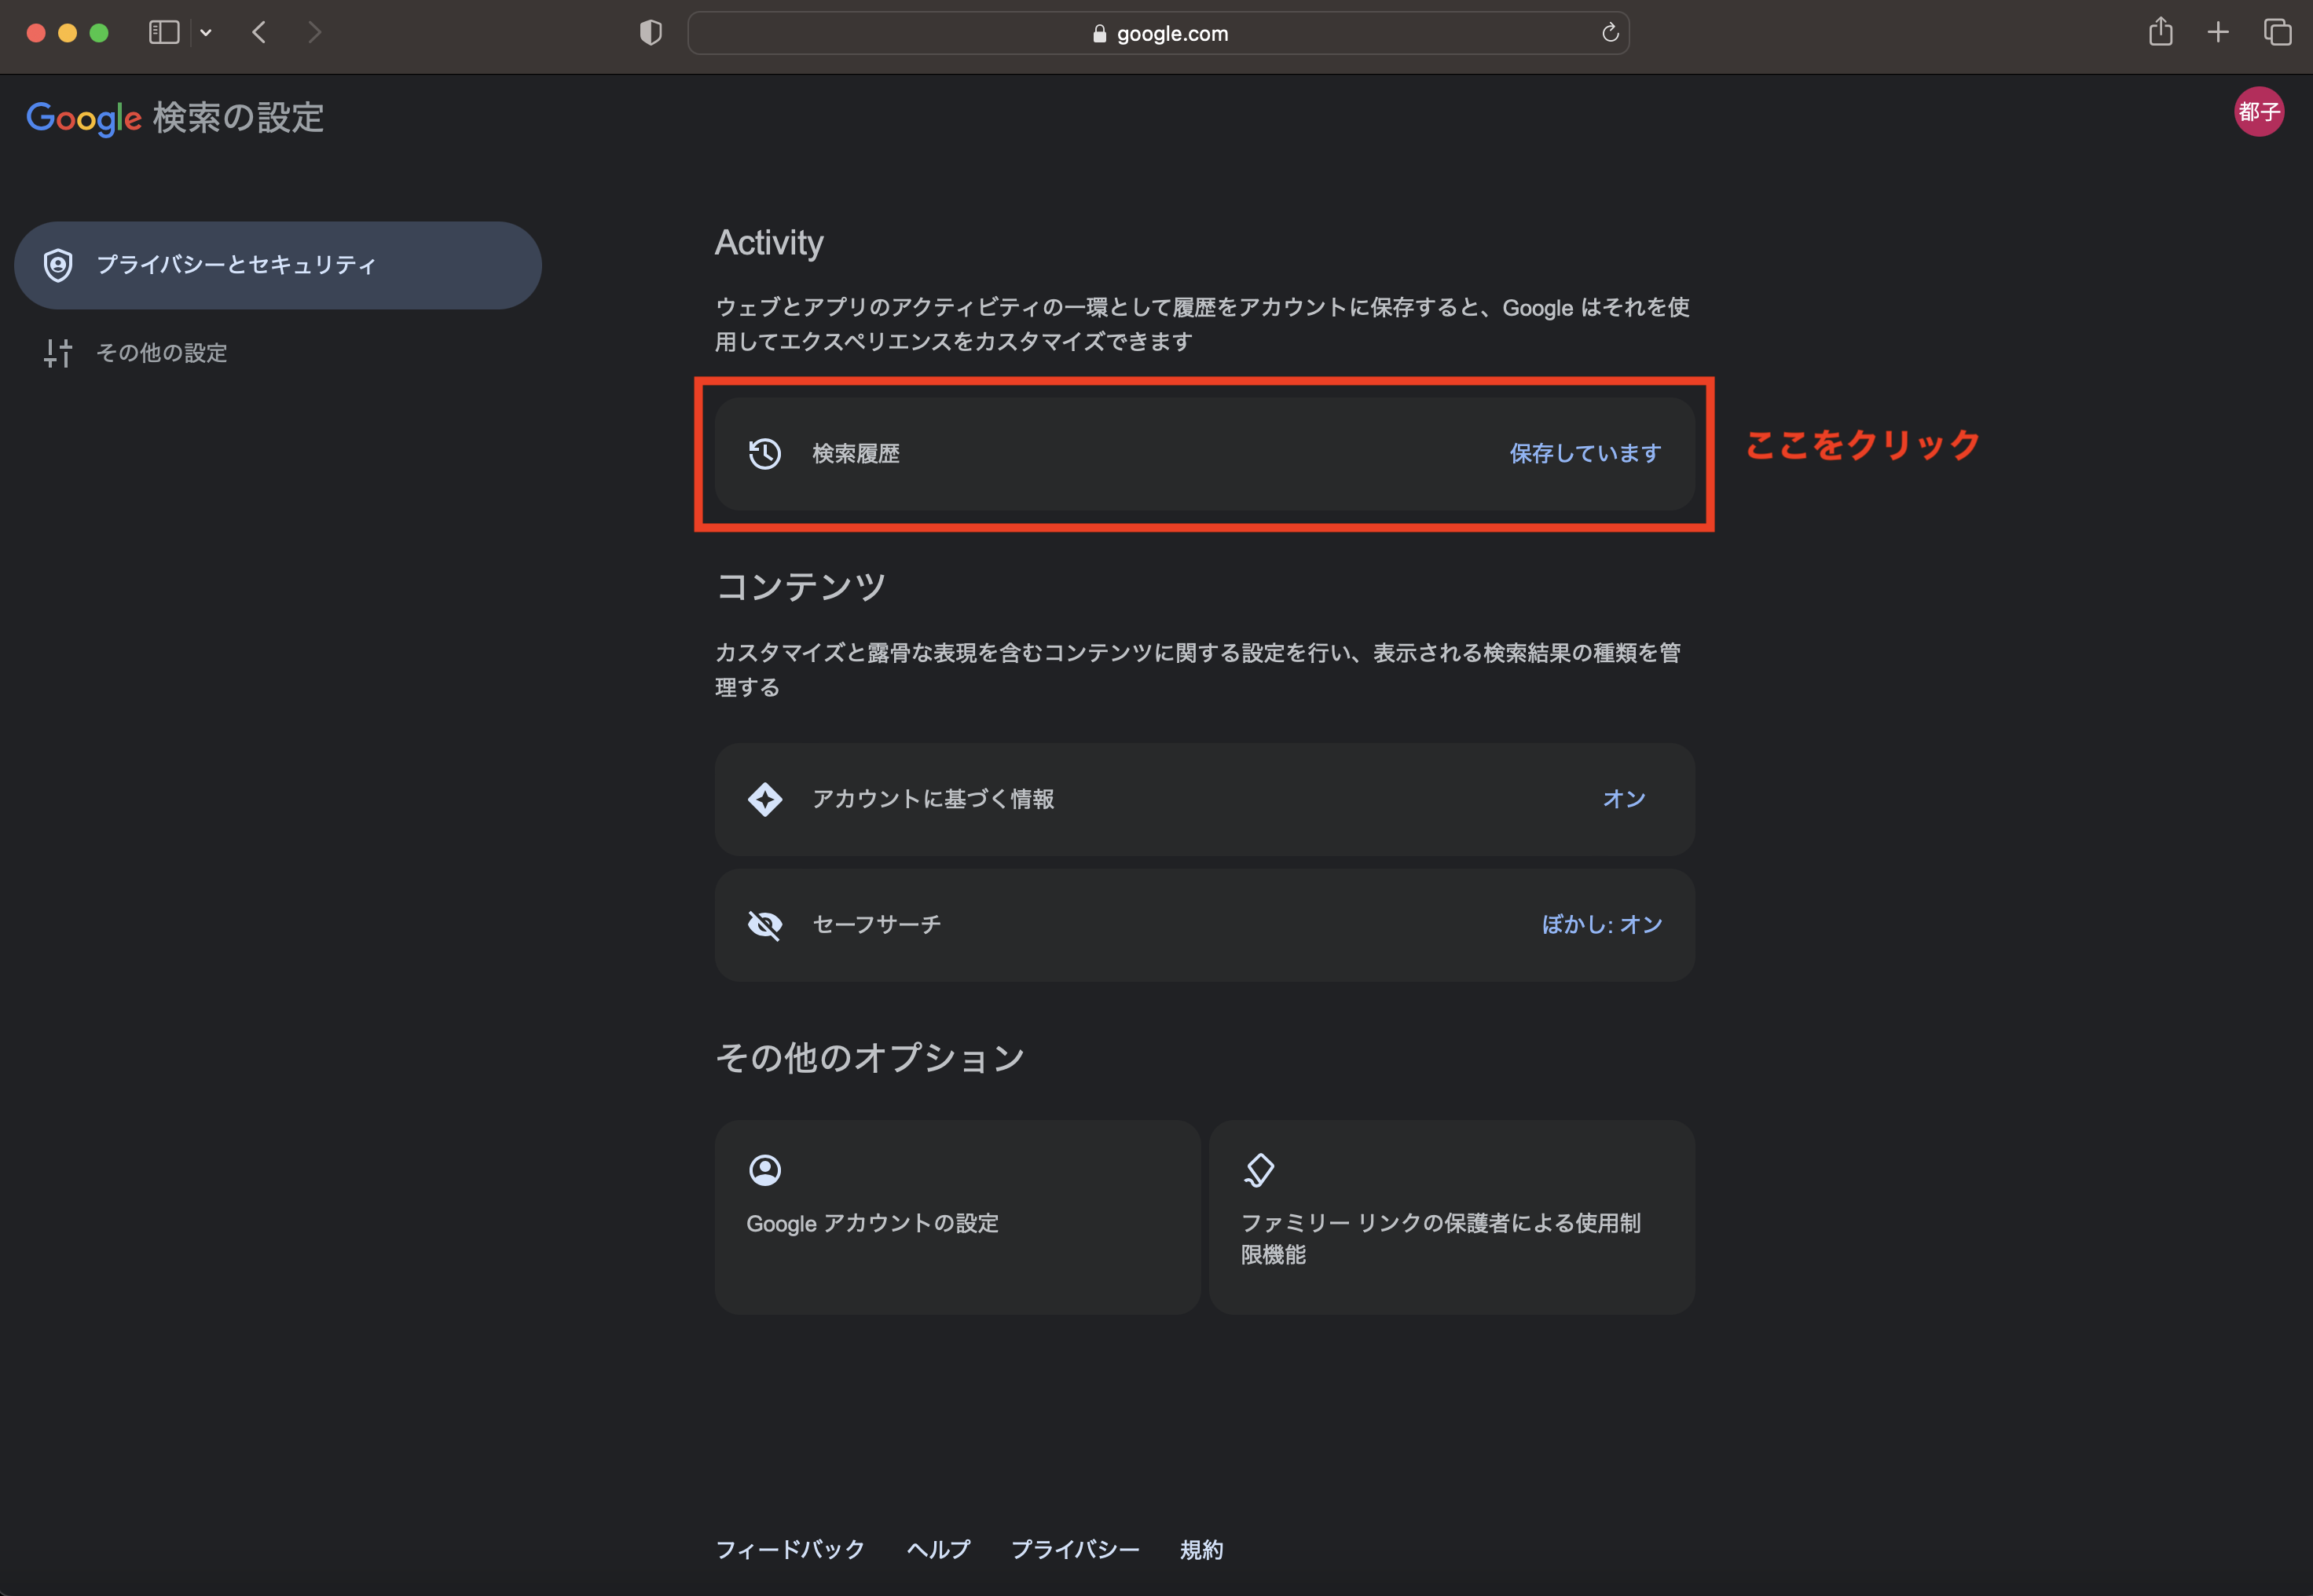Click the ぼかし: オン status
This screenshot has height=1596, width=2313.
pyautogui.click(x=1602, y=925)
